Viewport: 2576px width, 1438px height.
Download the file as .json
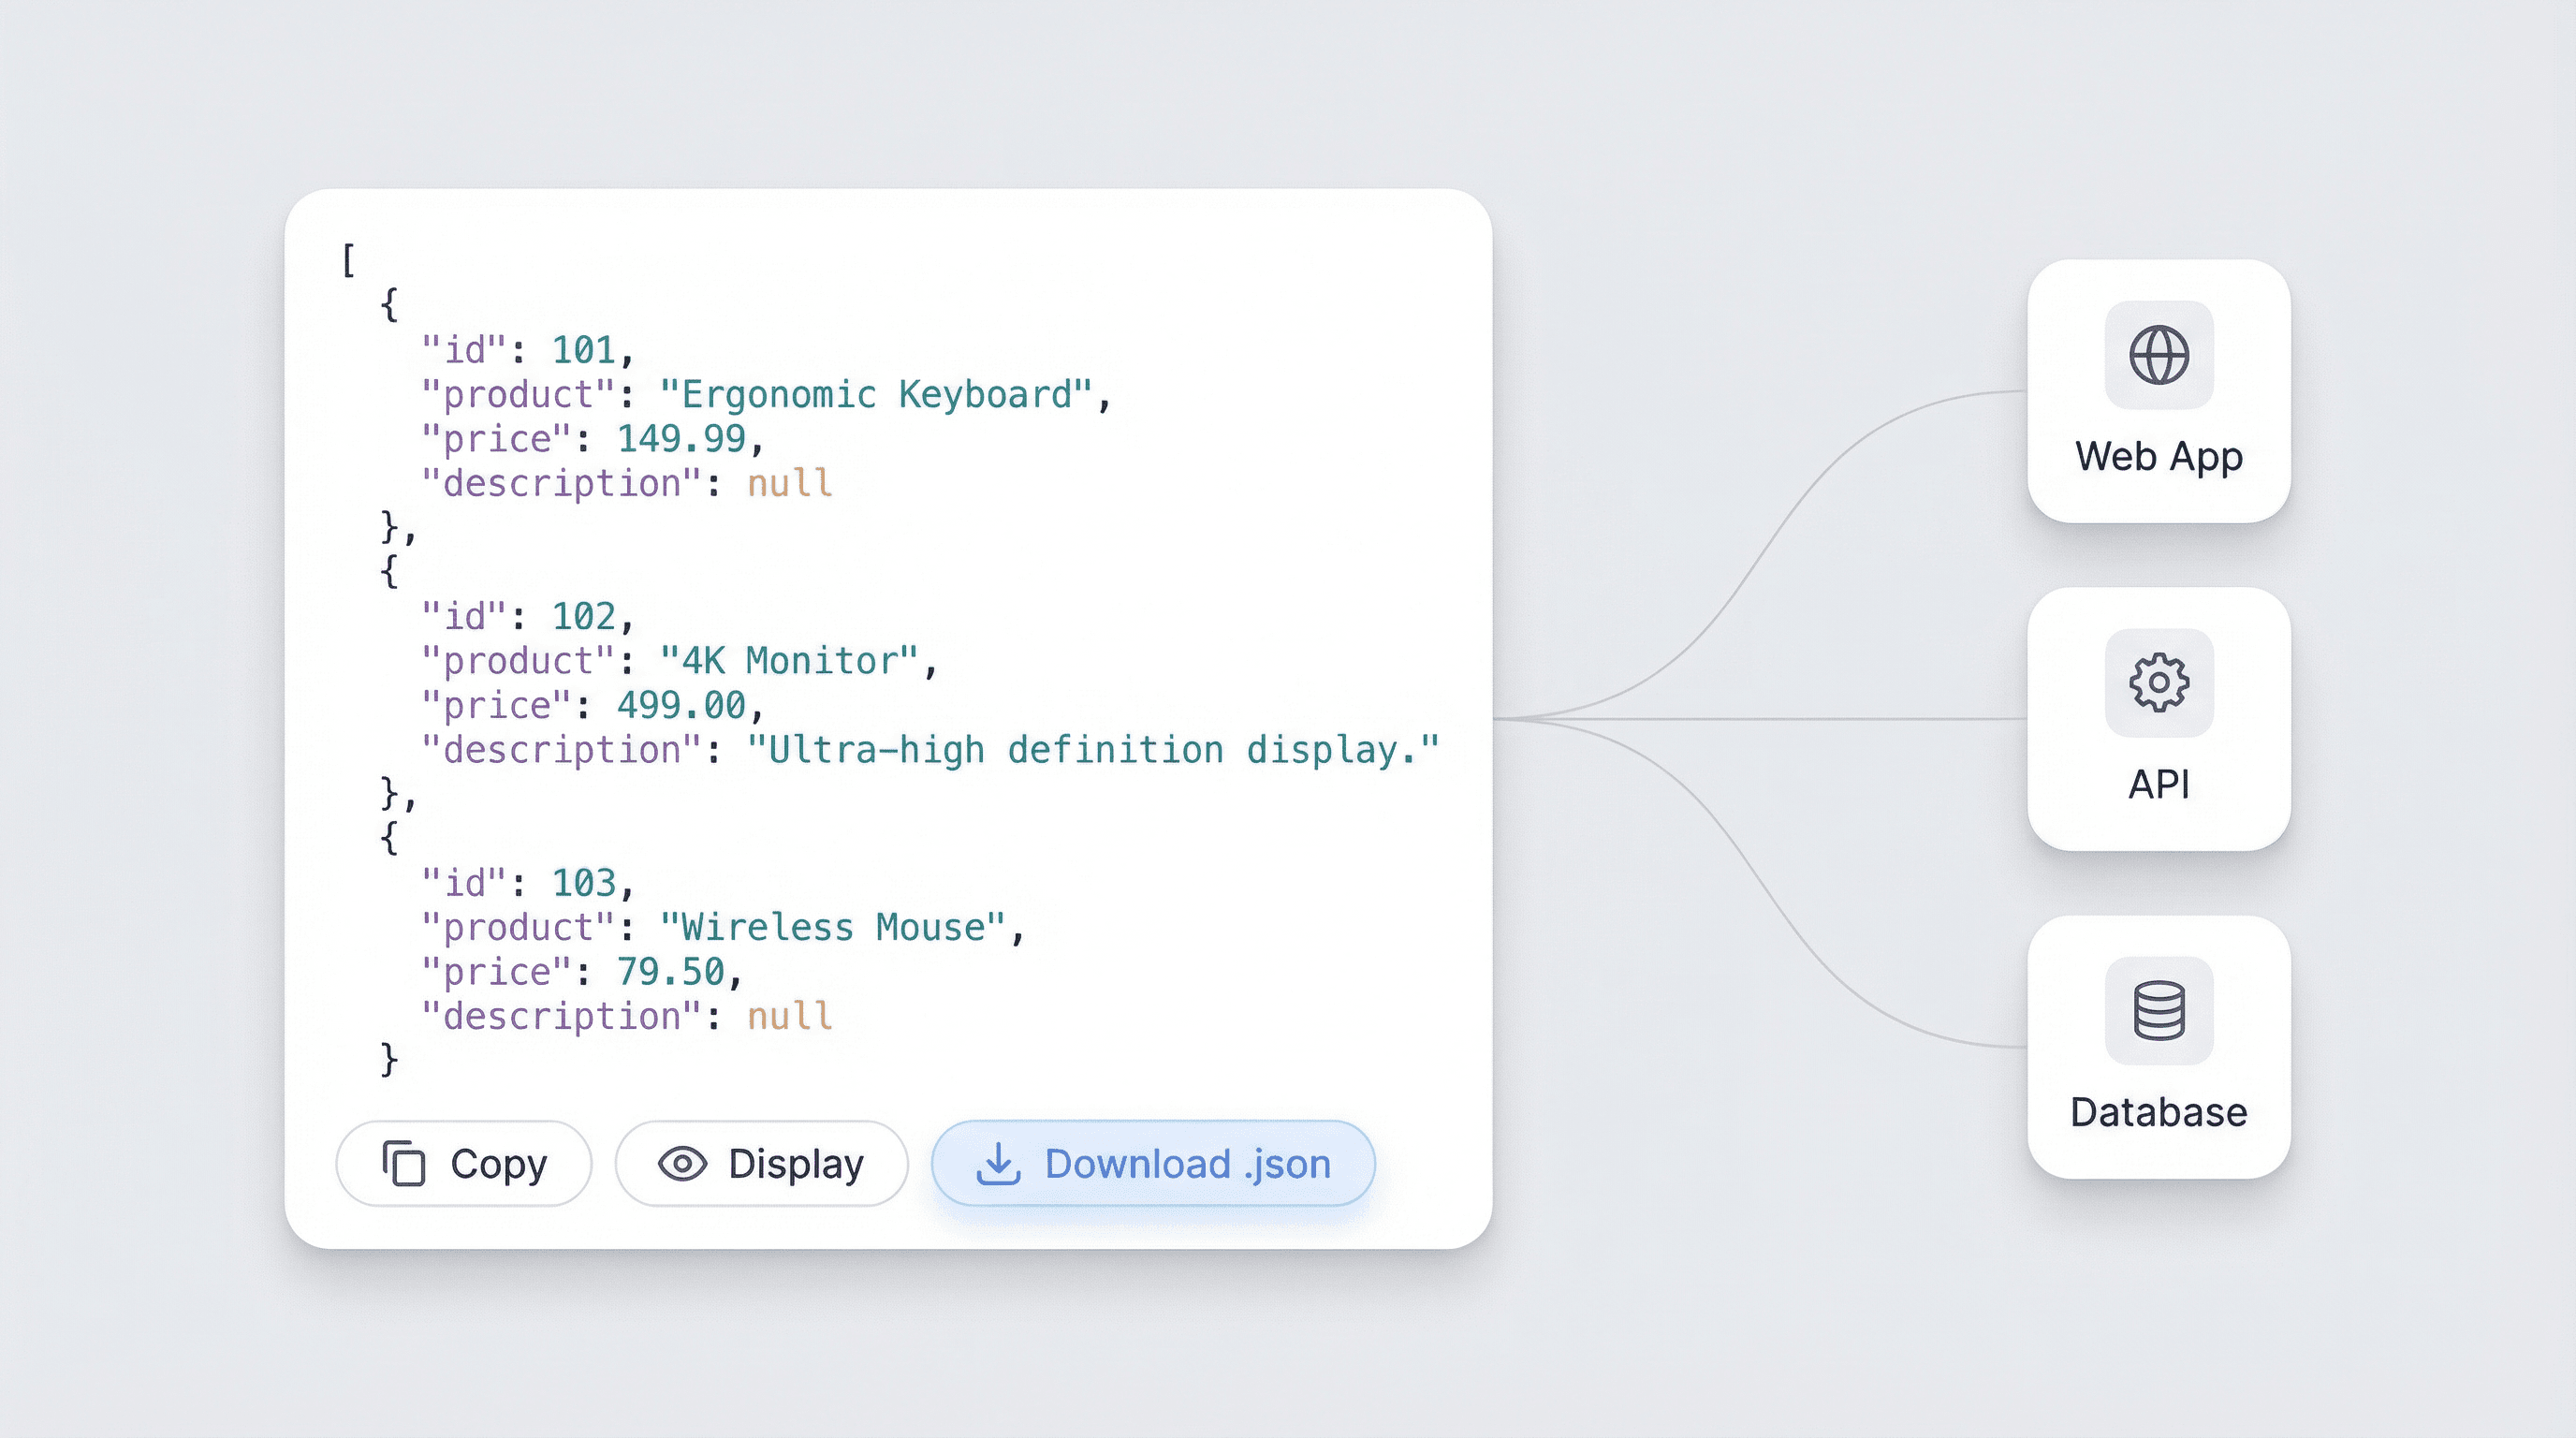click(x=1154, y=1163)
